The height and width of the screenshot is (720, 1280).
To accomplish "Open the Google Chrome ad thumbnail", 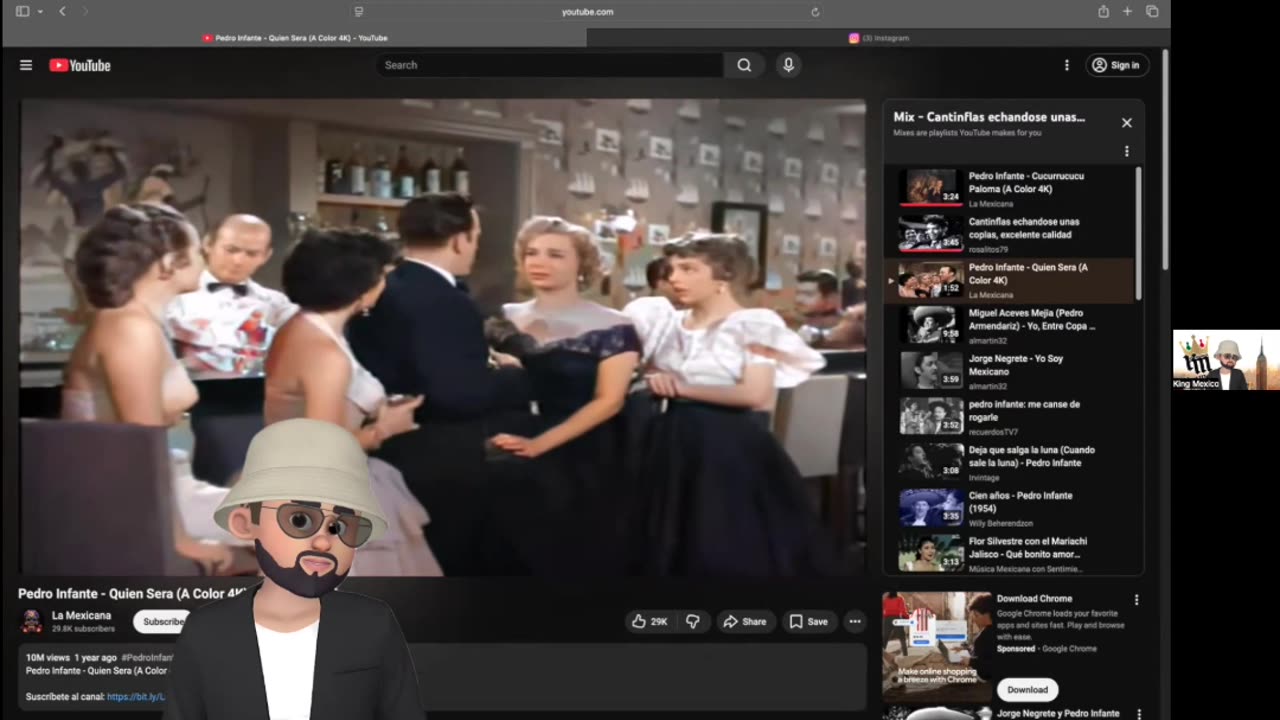I will [936, 645].
